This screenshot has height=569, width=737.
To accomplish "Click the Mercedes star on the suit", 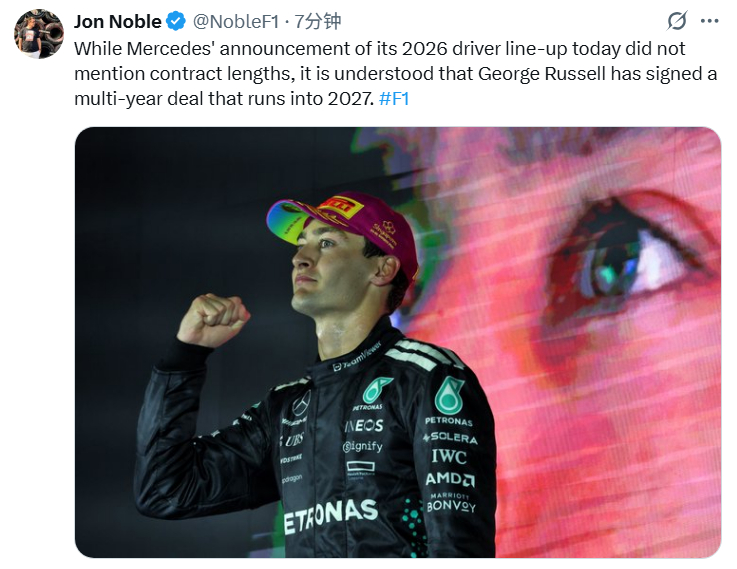I will point(300,403).
